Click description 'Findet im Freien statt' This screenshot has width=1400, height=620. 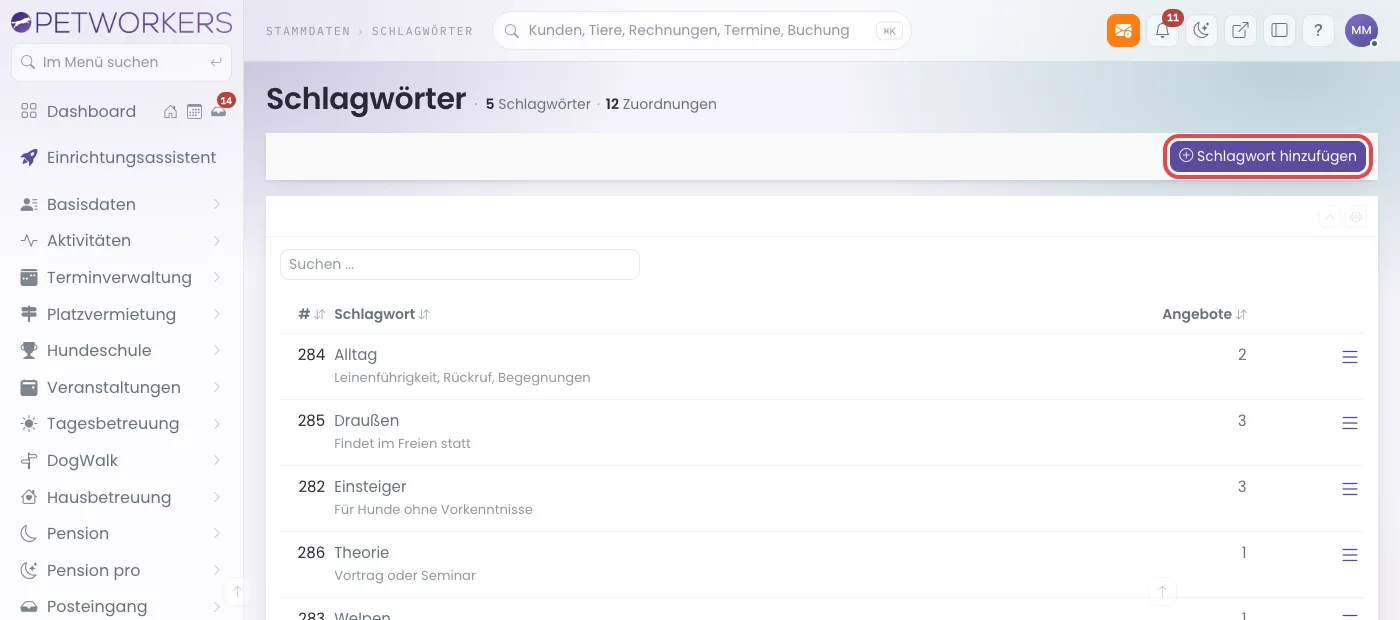402,443
